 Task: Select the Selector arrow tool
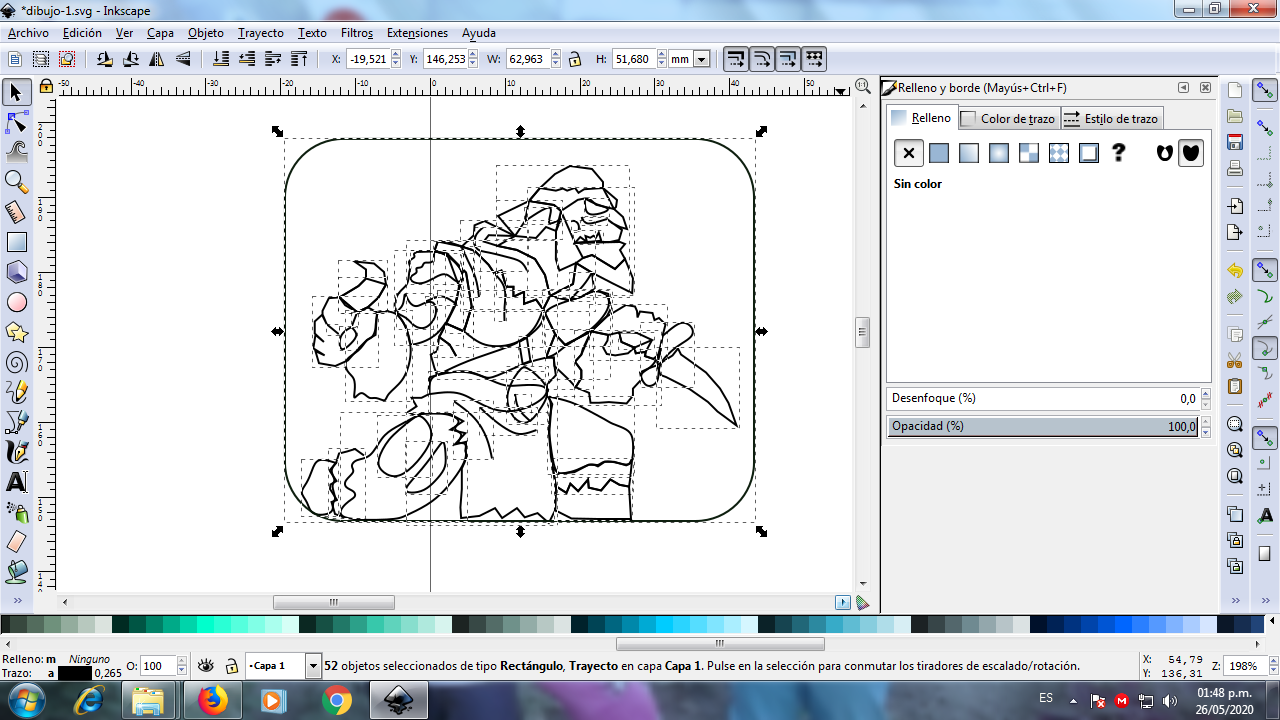click(x=16, y=93)
